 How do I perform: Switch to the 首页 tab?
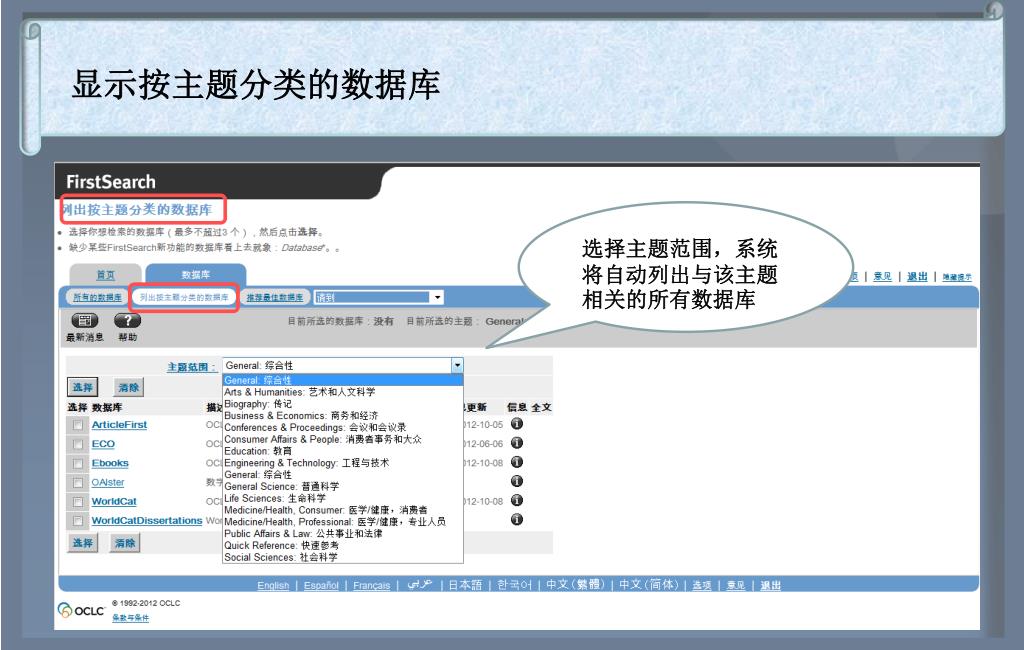pos(105,275)
